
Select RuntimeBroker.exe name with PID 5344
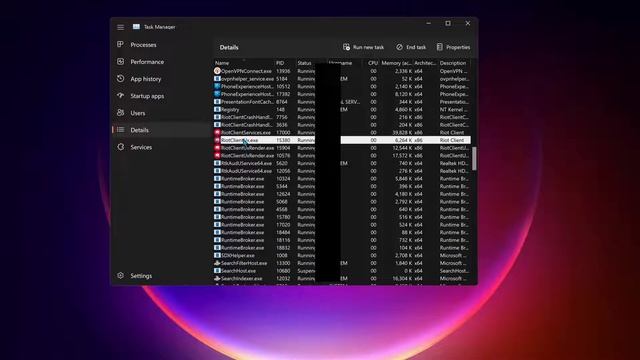pos(242,186)
